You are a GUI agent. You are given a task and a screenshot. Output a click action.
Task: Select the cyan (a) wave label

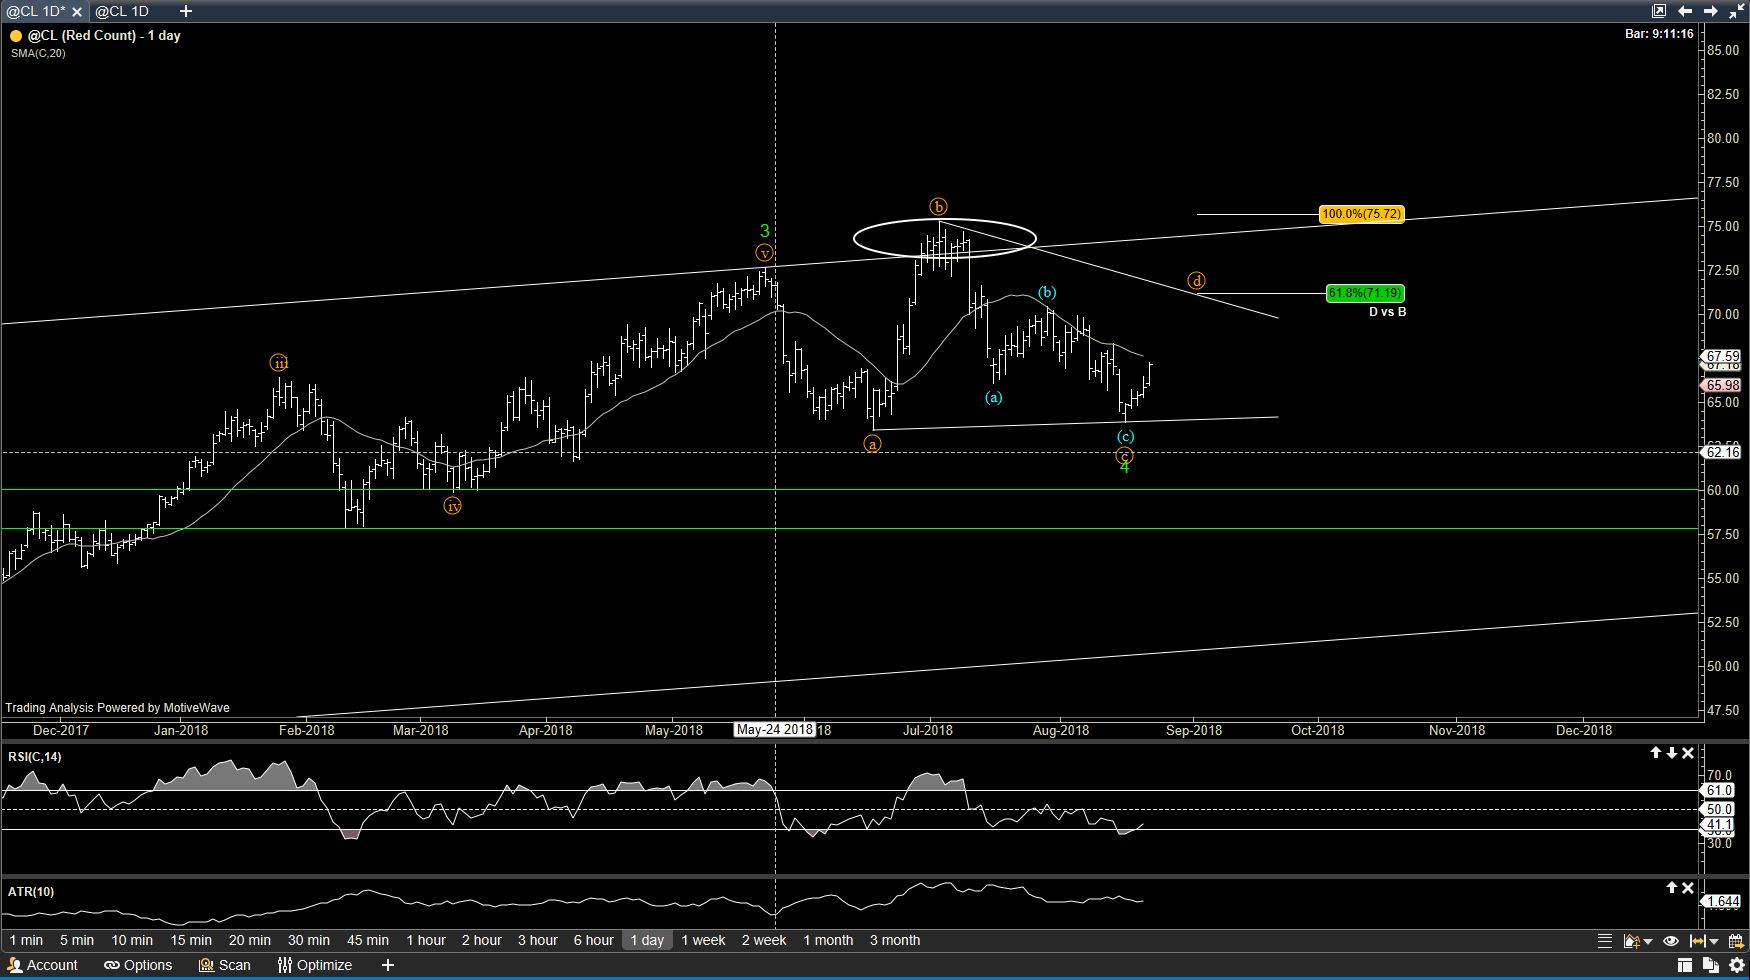[993, 397]
